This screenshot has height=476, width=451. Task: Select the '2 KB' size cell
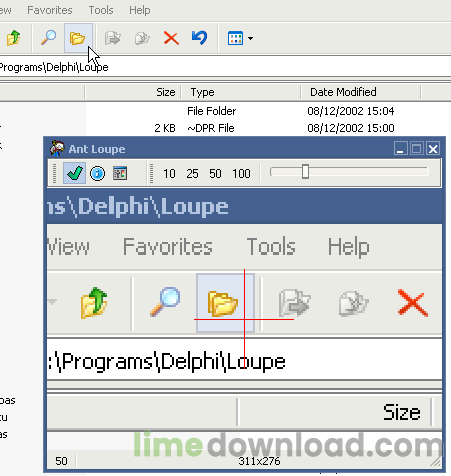165,128
